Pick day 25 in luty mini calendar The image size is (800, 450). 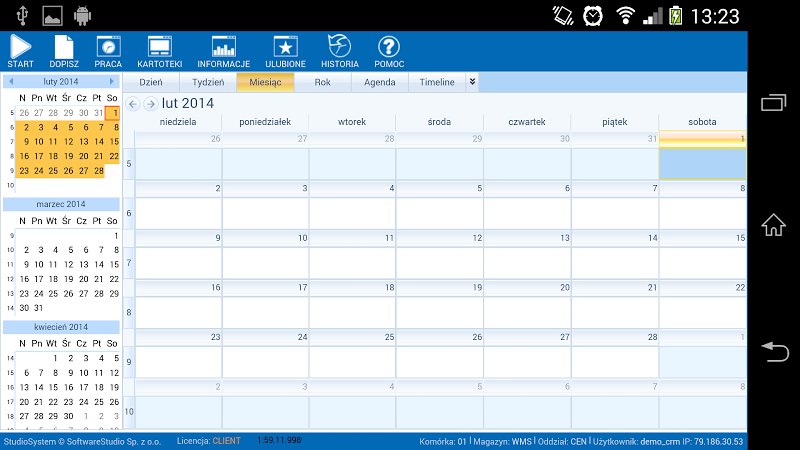(x=53, y=171)
